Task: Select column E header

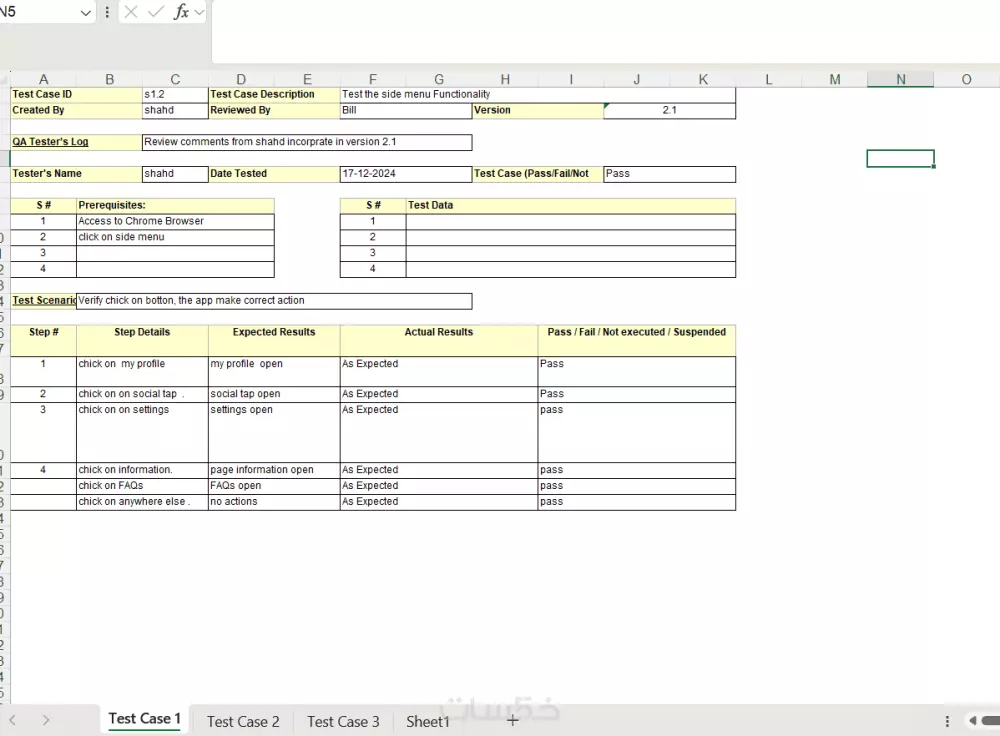Action: [x=307, y=79]
